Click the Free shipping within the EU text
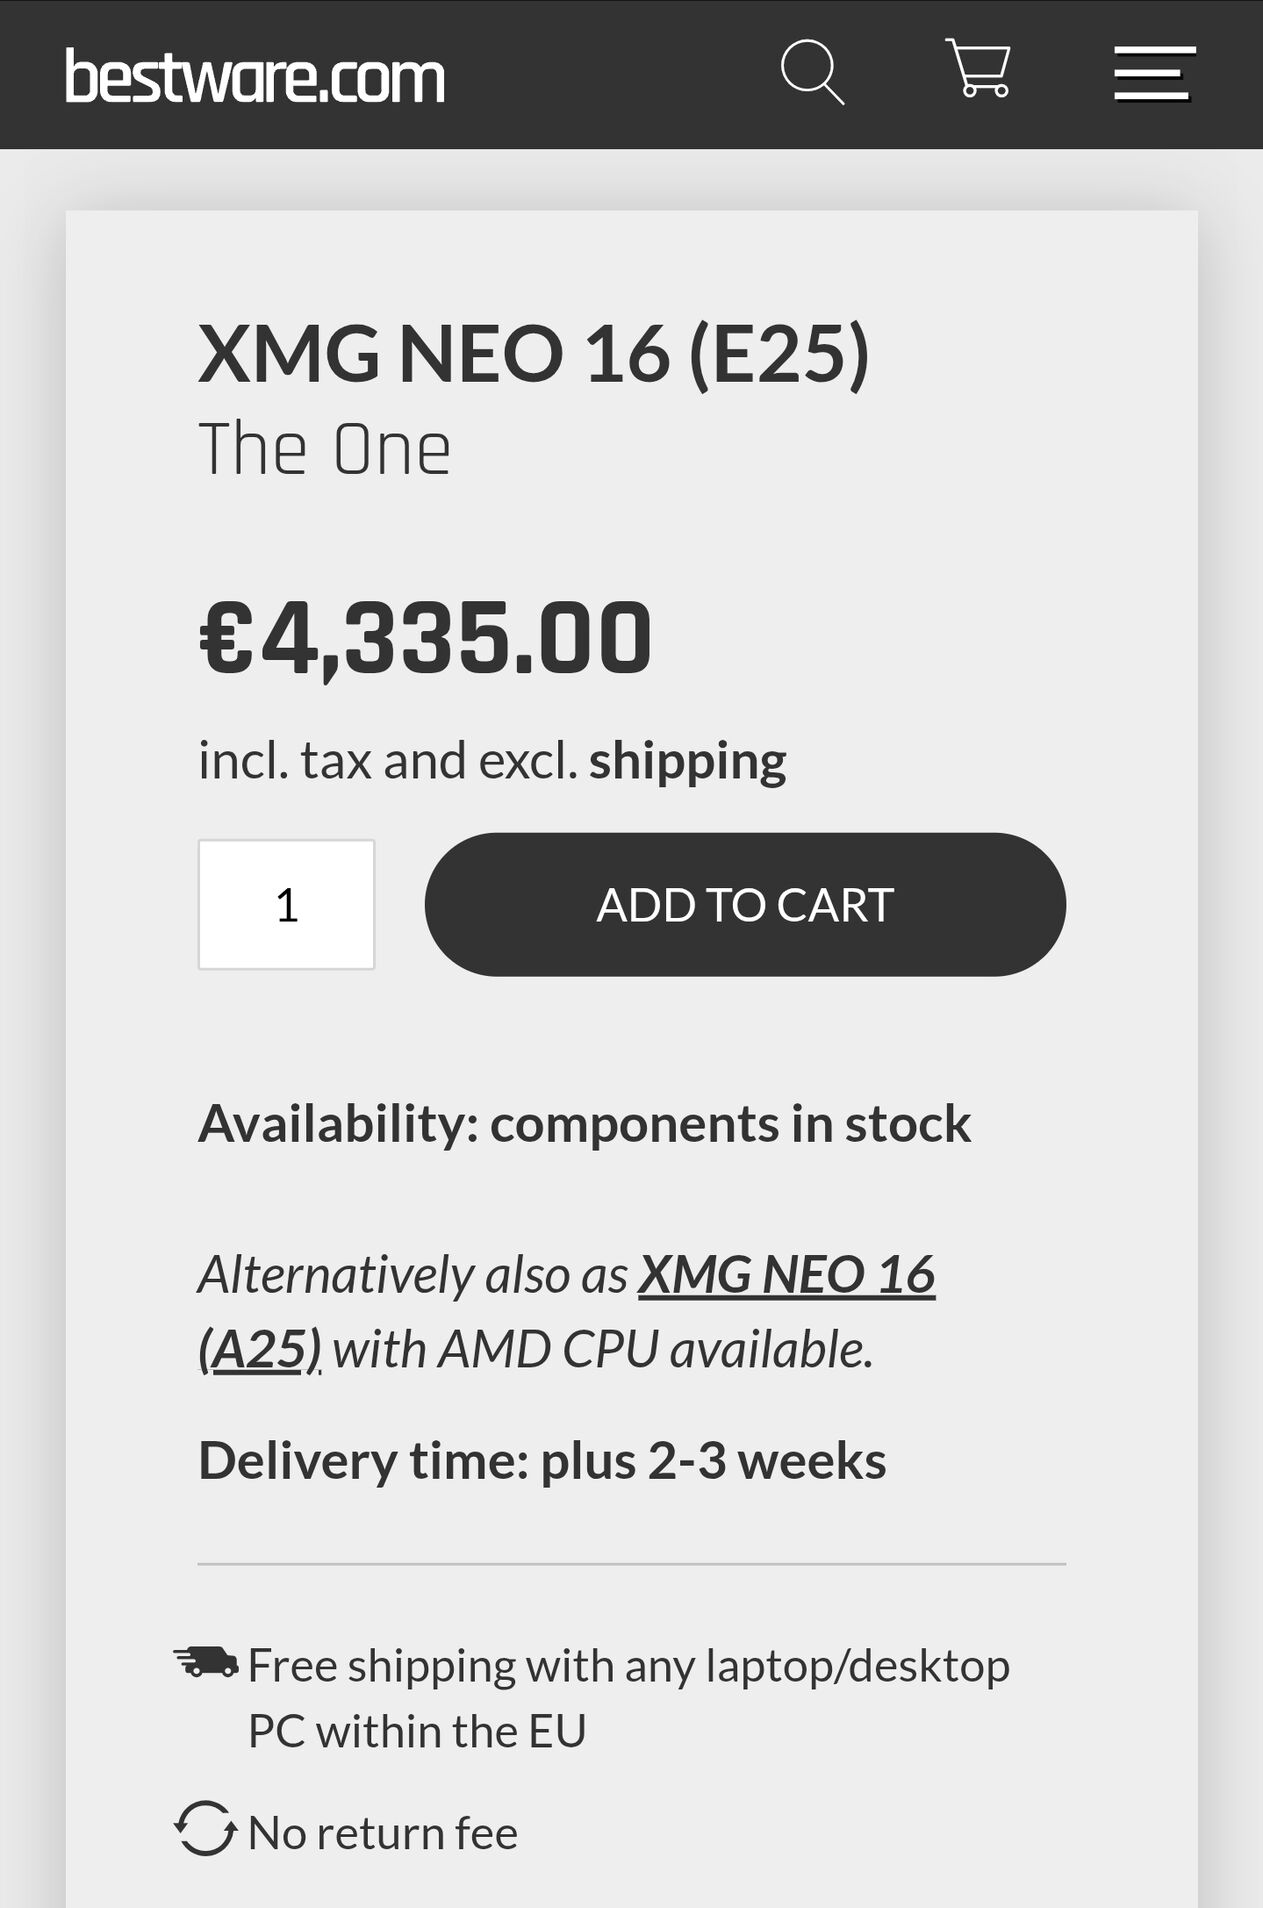Viewport: 1263px width, 1908px height. [628, 1698]
